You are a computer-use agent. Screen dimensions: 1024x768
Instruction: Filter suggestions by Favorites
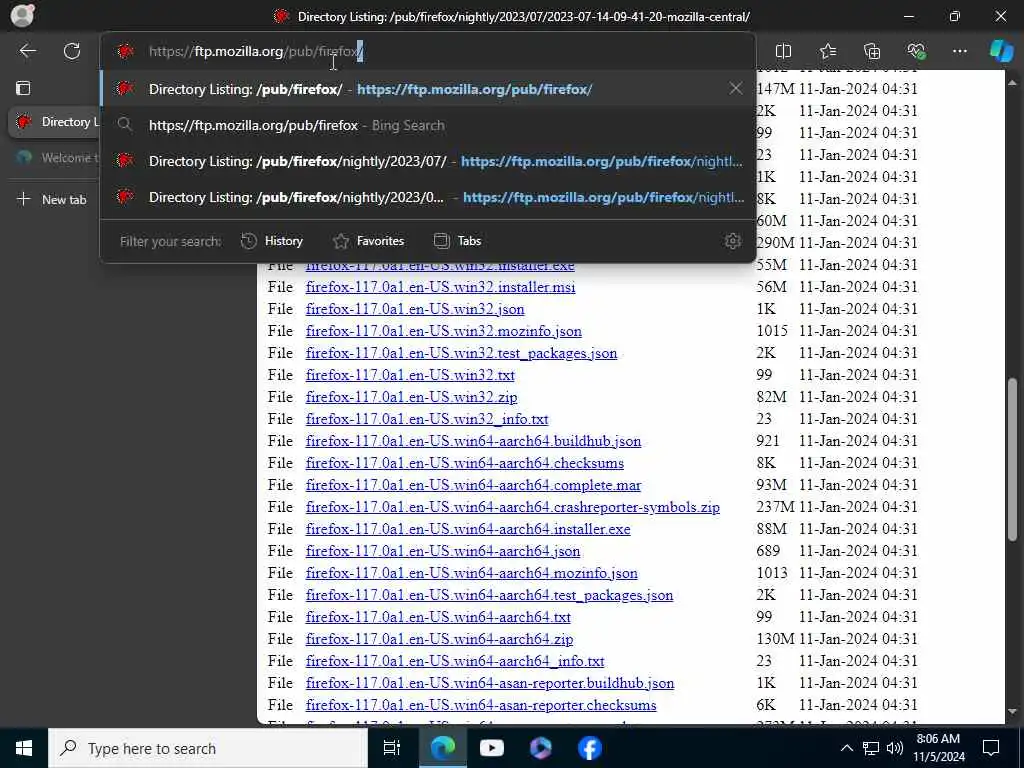368,241
